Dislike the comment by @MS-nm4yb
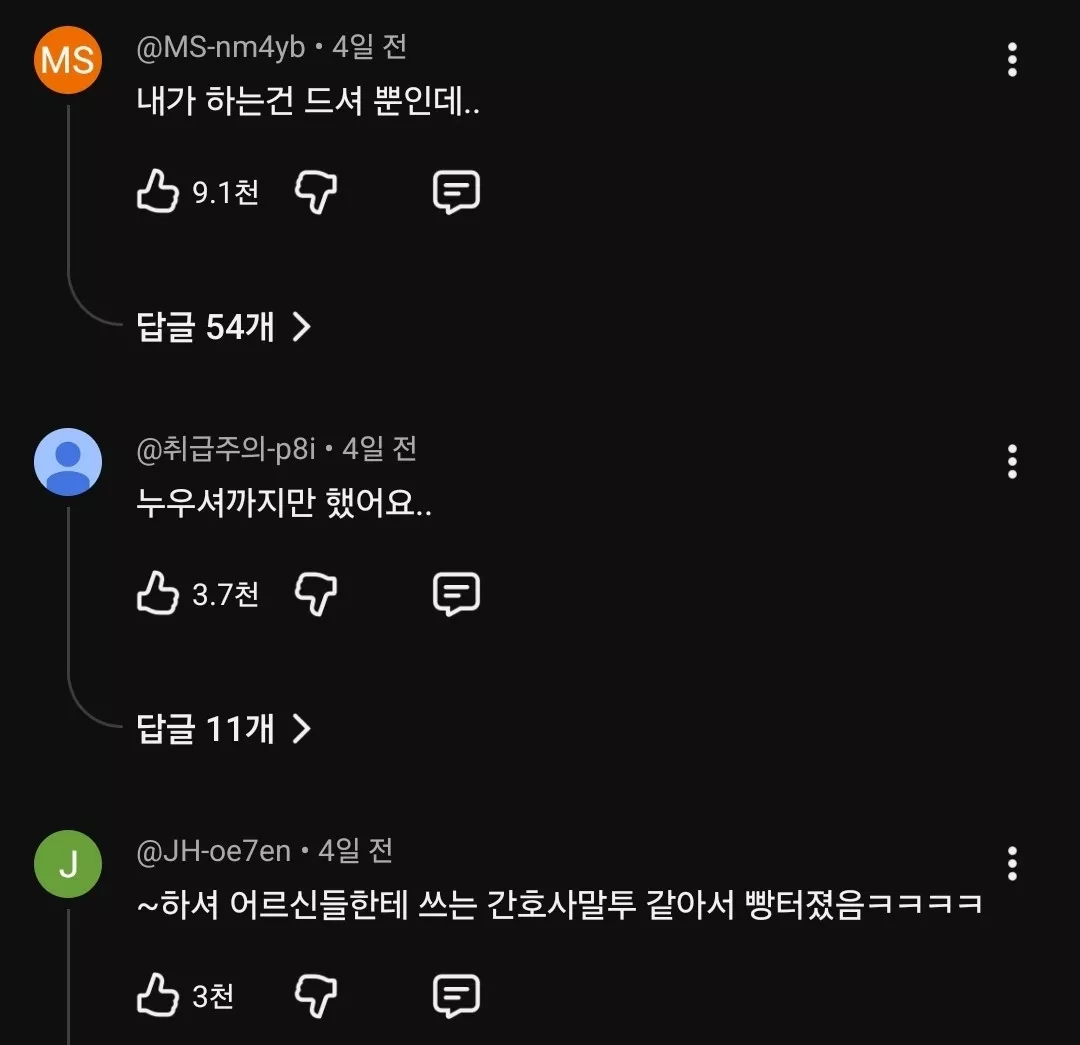Image resolution: width=1080 pixels, height=1045 pixels. pyautogui.click(x=316, y=191)
